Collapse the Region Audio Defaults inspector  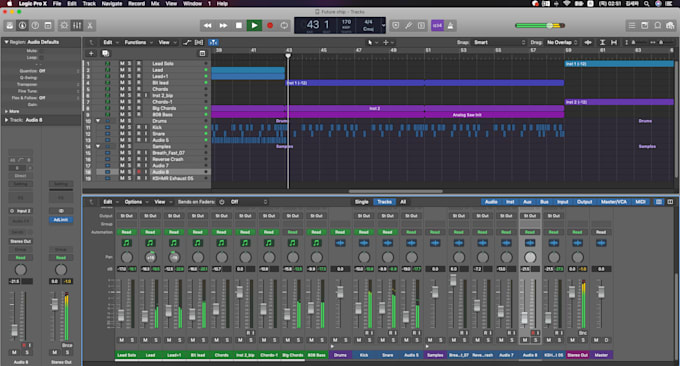click(x=6, y=42)
